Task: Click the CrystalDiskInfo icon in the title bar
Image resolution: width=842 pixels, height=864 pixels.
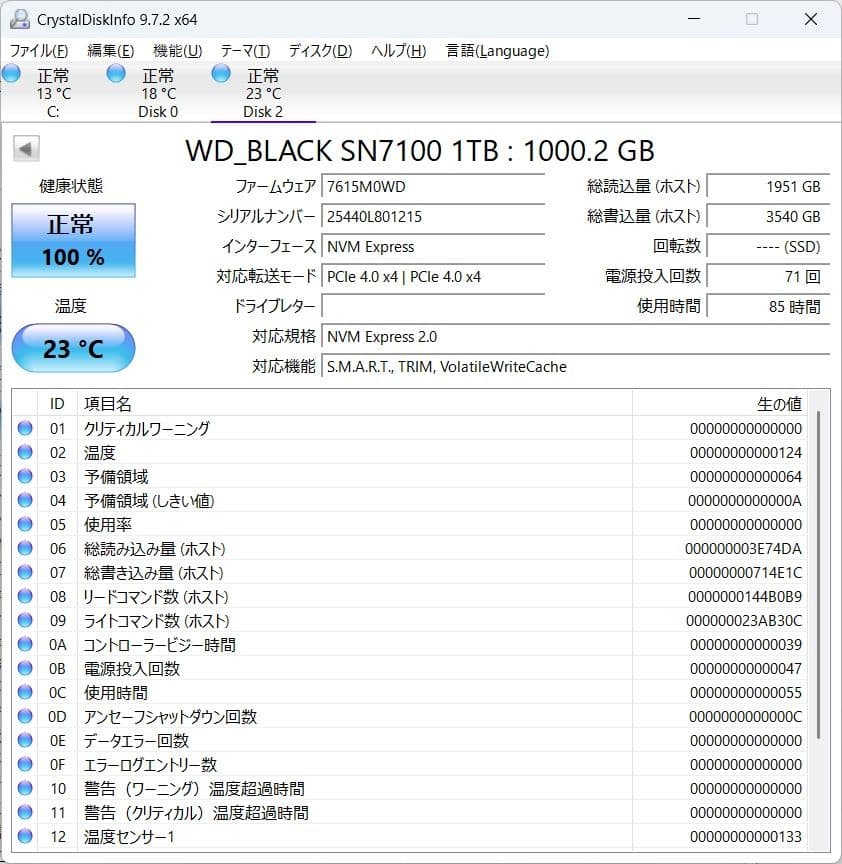Action: click(20, 18)
